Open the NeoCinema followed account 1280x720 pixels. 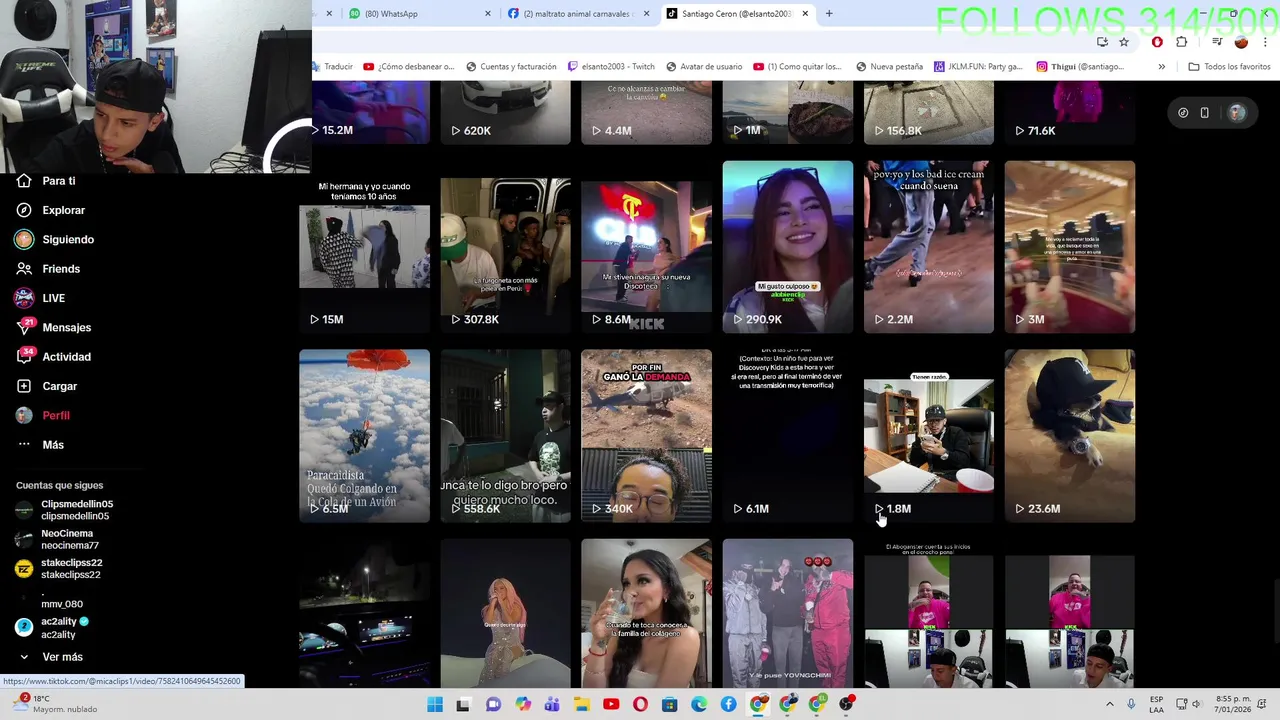click(58, 540)
